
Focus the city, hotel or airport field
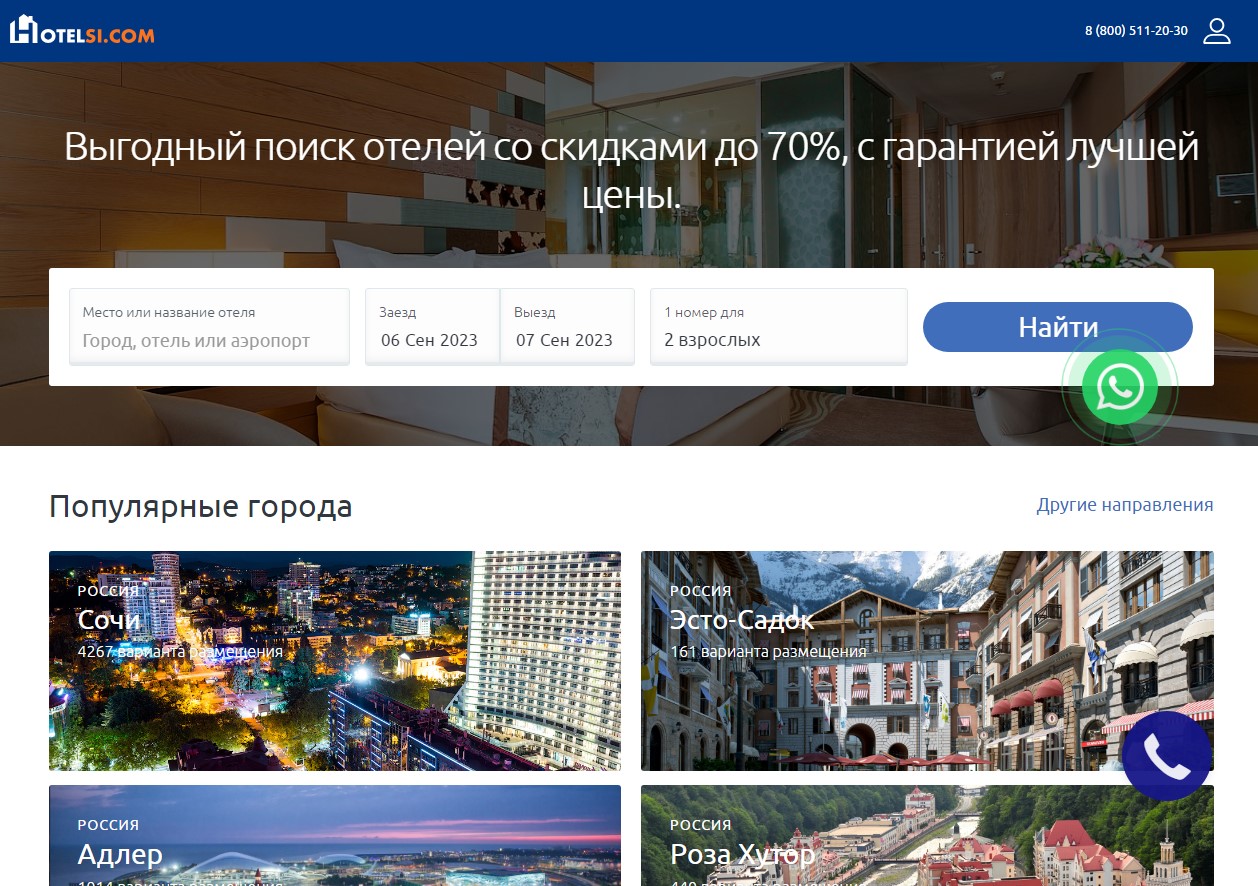click(x=209, y=327)
